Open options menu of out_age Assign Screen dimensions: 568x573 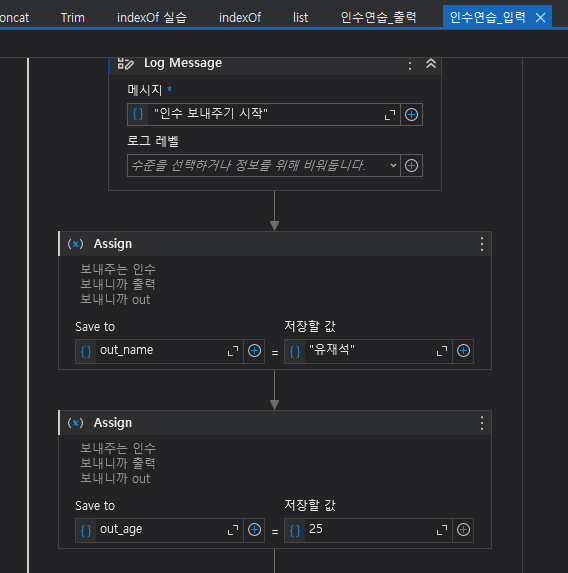coord(482,423)
